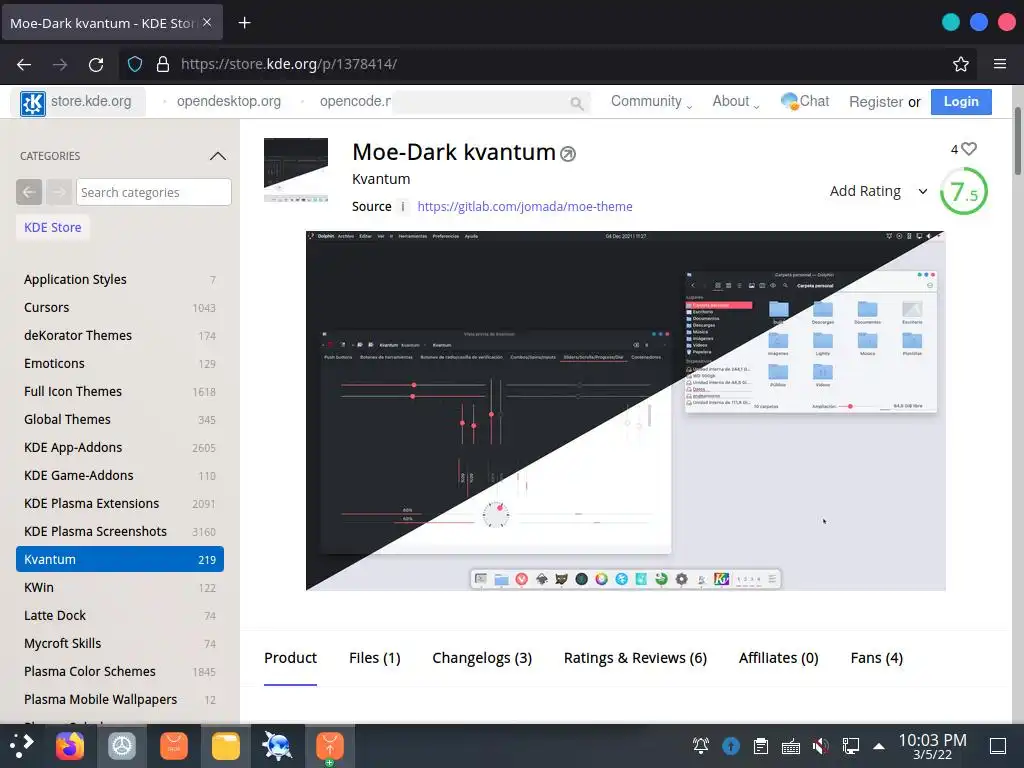Screen dimensions: 1024x768
Task: Click the product thumbnail image
Action: pos(296,170)
